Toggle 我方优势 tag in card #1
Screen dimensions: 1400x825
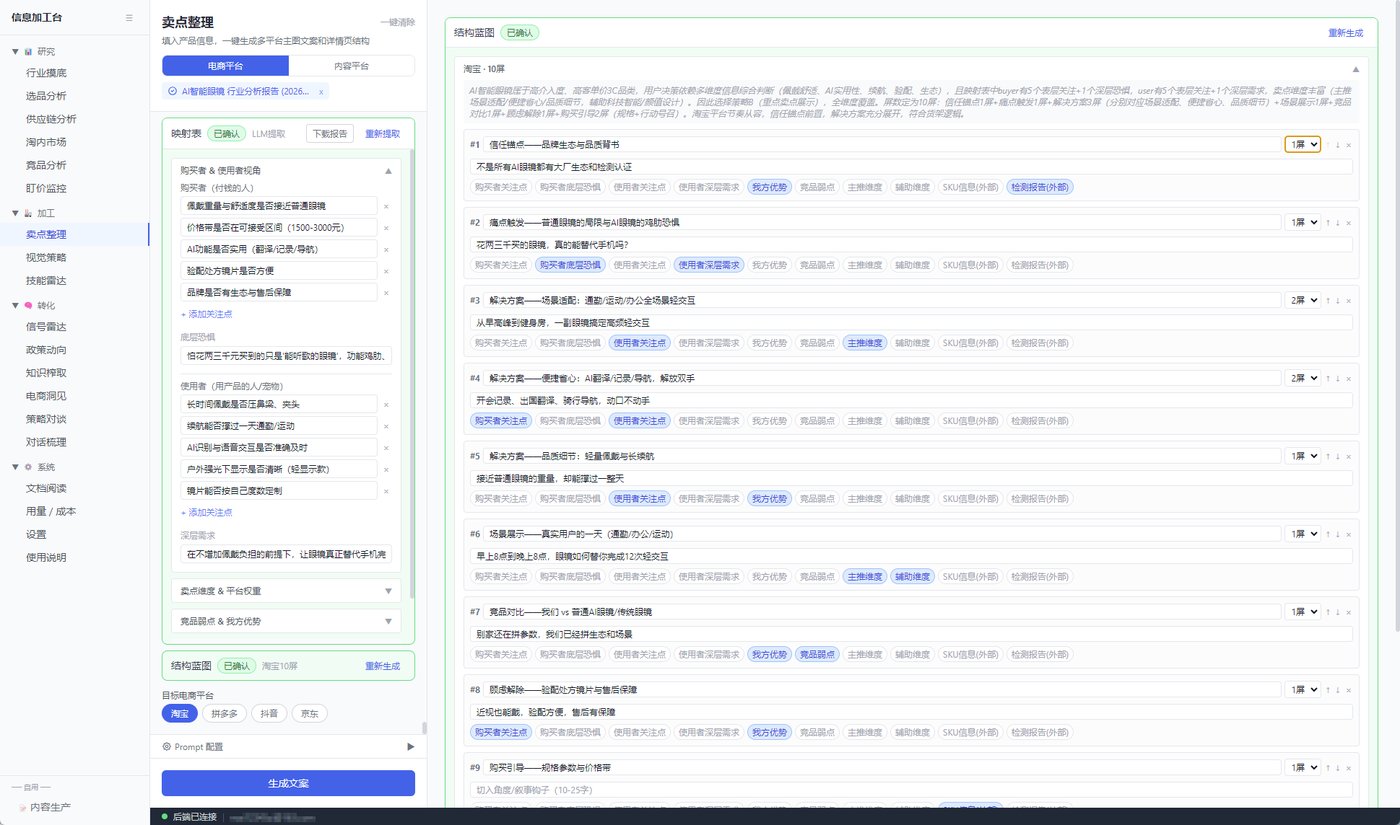click(x=769, y=186)
